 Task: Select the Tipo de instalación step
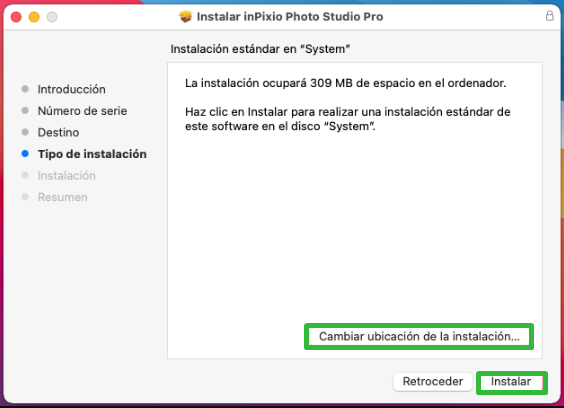pyautogui.click(x=92, y=154)
